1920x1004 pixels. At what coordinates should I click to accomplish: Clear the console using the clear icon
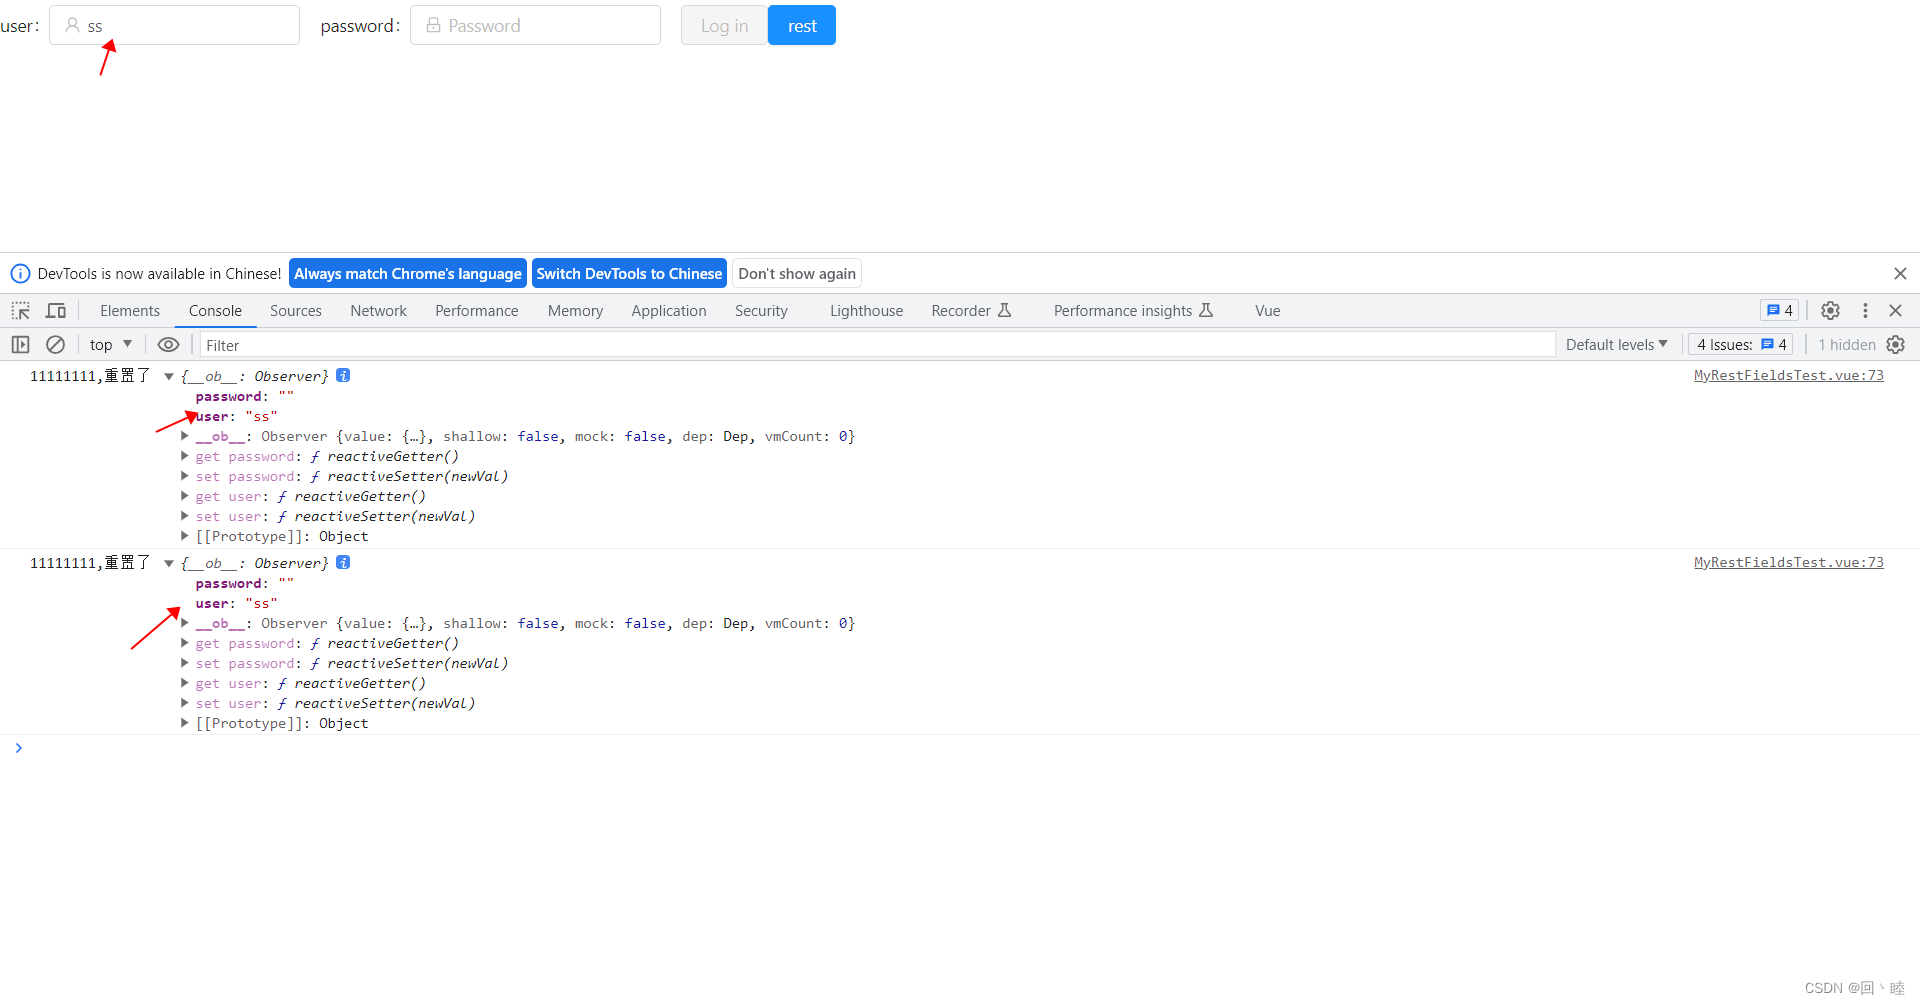[55, 344]
